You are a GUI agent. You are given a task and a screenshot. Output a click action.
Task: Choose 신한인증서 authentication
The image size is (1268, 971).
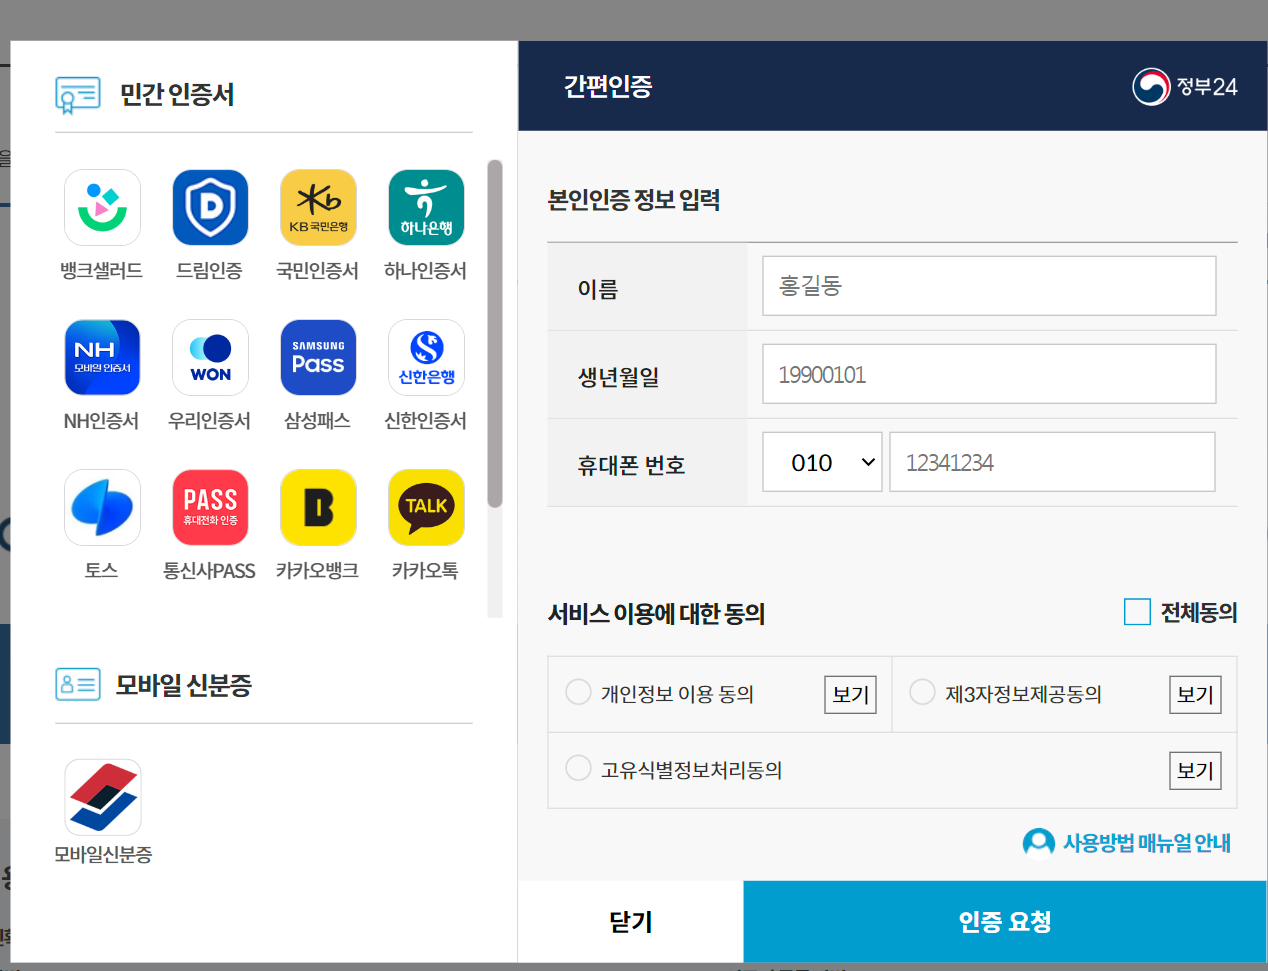coord(426,357)
